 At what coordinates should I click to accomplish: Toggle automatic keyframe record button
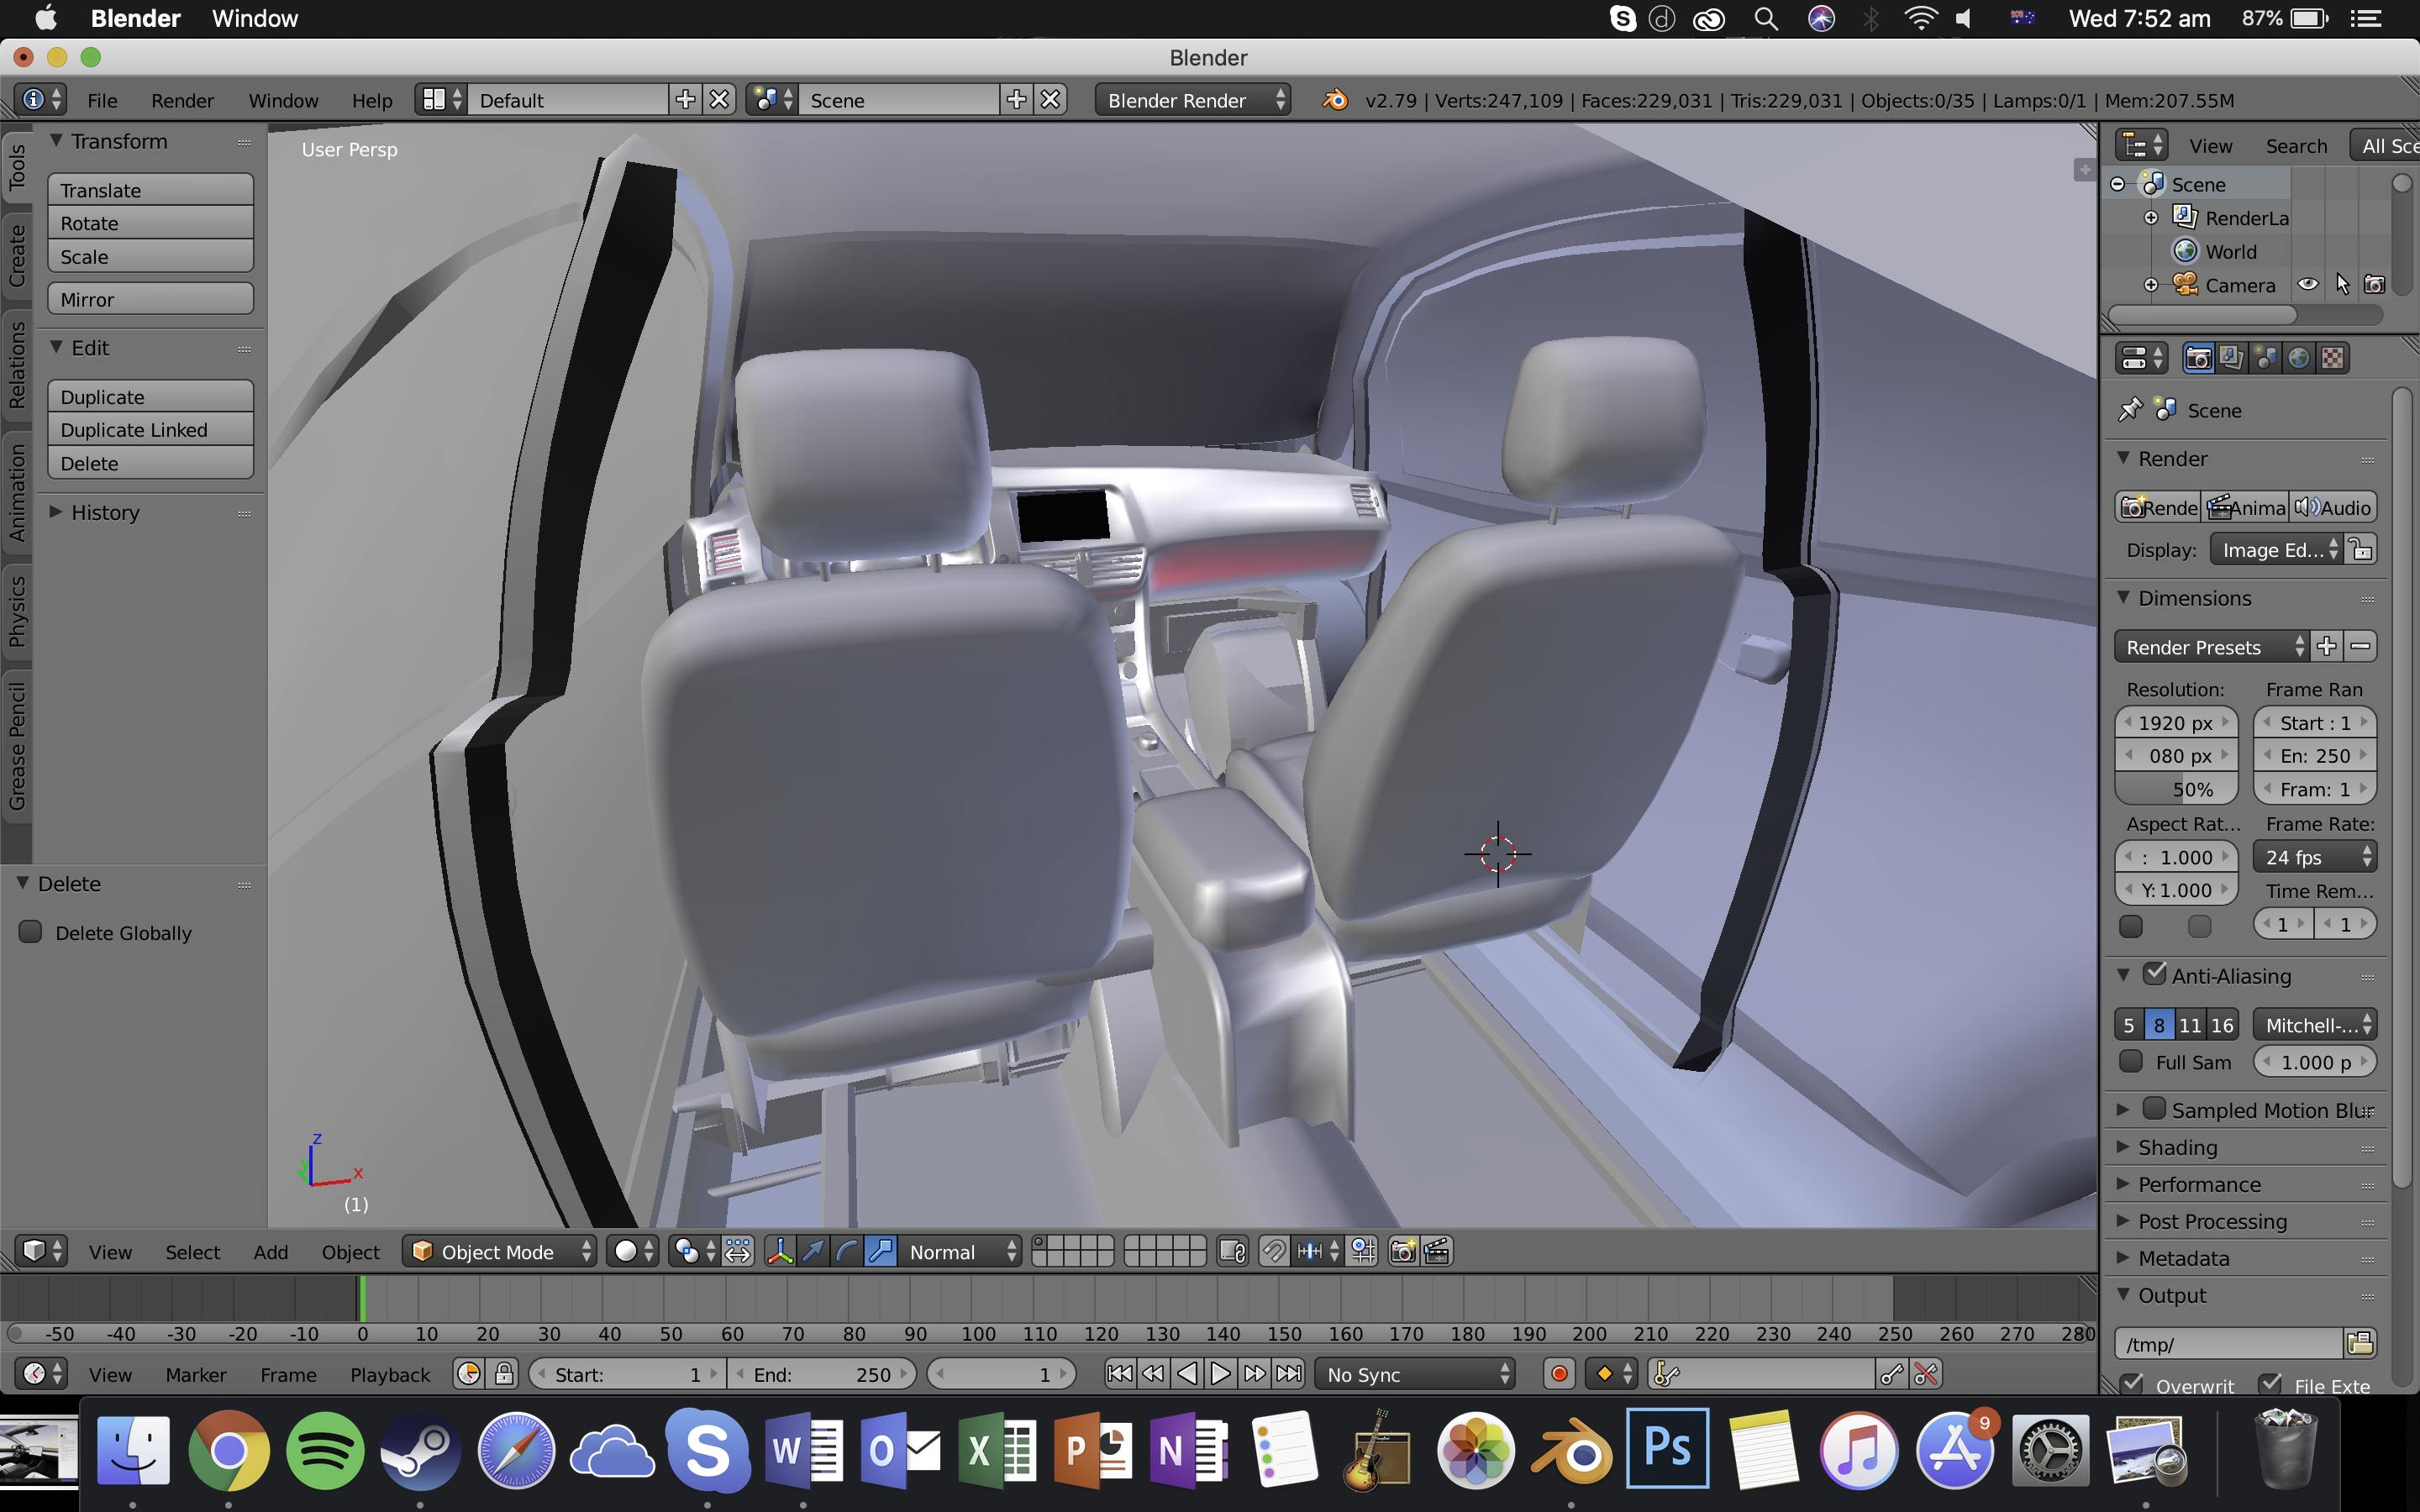pyautogui.click(x=1559, y=1374)
